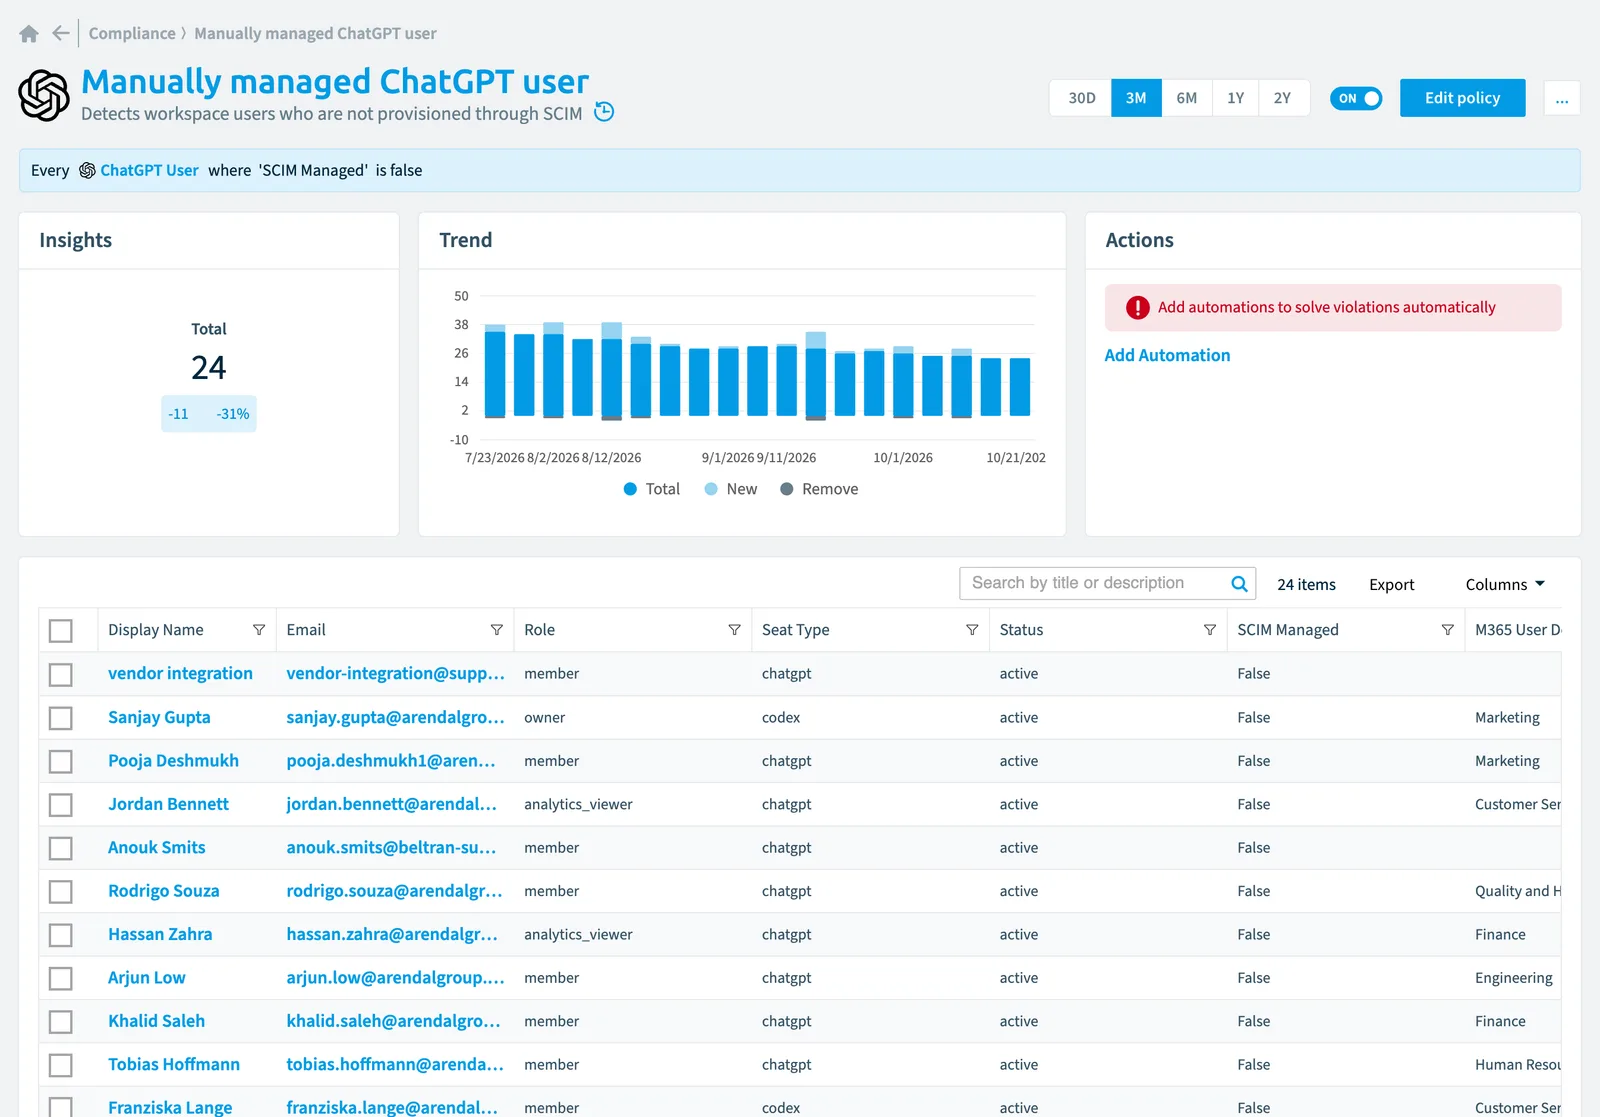Check the Sanjay Gupta row checkbox
This screenshot has height=1117, width=1600.
[61, 718]
